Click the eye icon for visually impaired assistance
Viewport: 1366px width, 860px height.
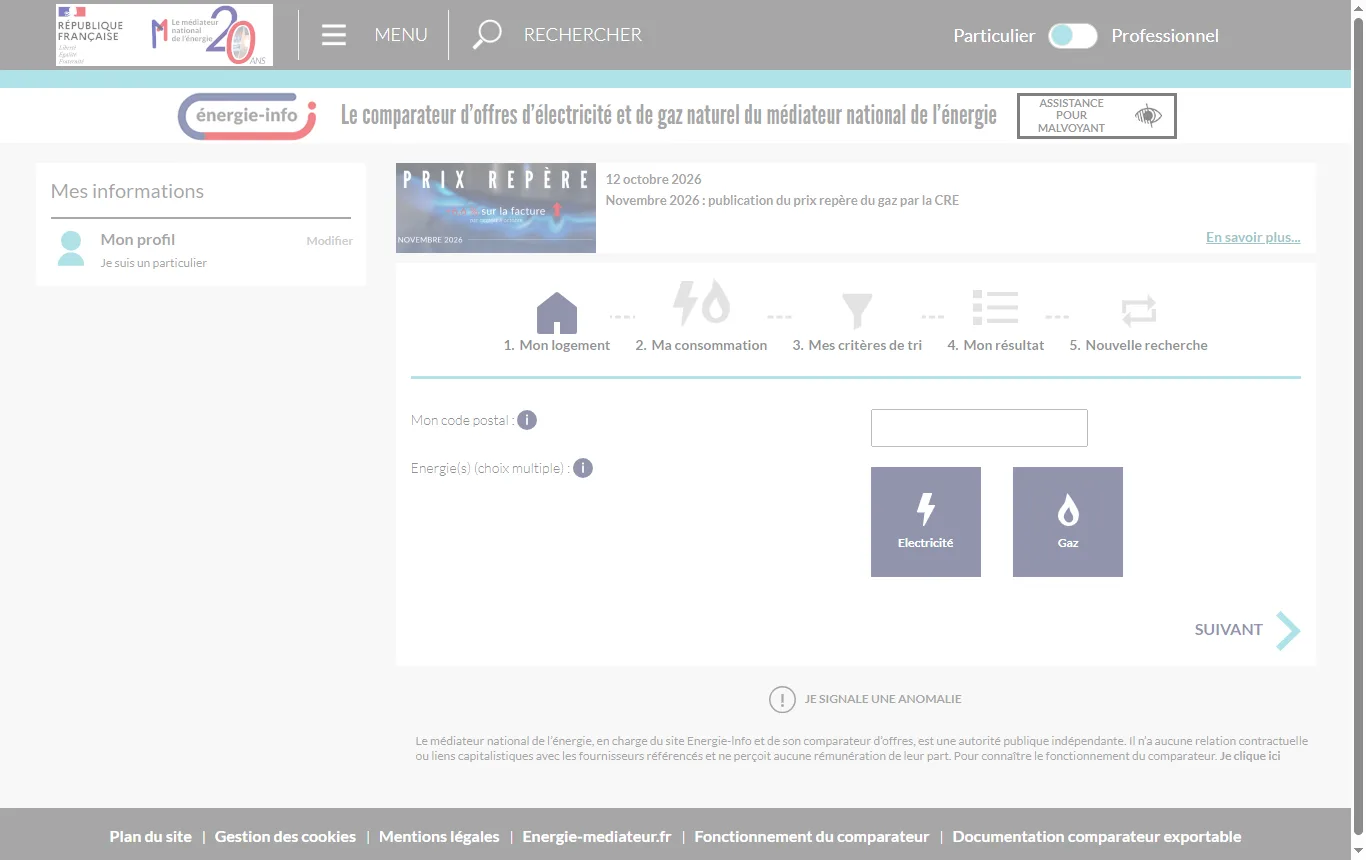click(x=1149, y=116)
